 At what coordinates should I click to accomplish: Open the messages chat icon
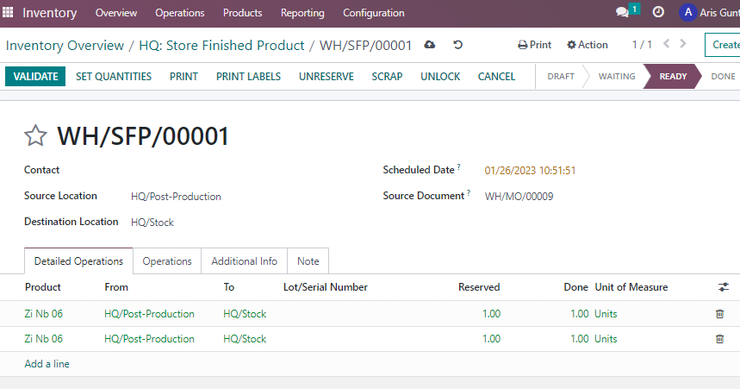(622, 12)
